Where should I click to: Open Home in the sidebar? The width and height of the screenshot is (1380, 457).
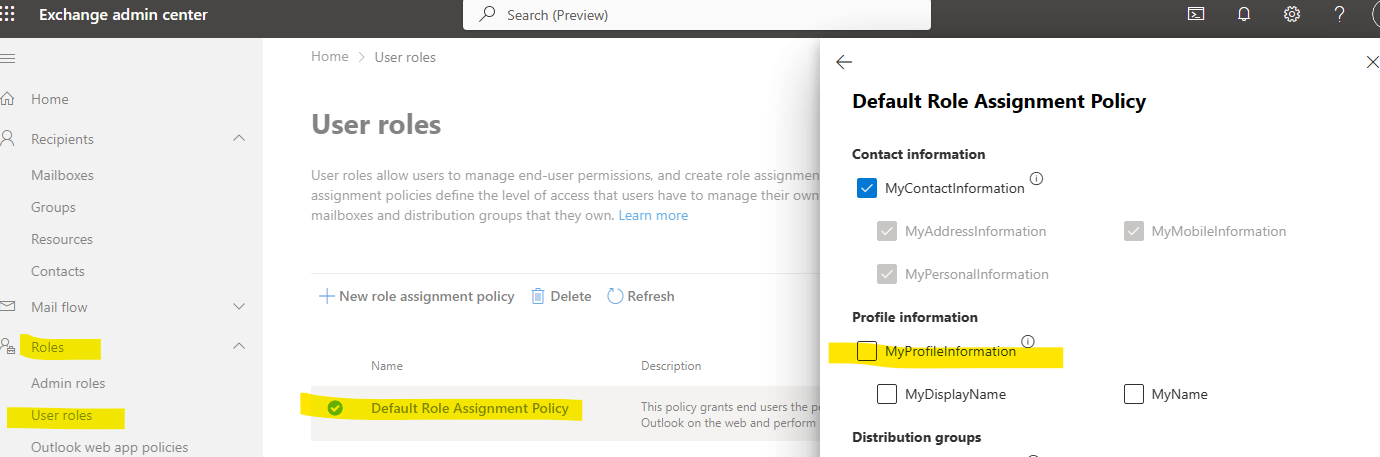[x=50, y=99]
